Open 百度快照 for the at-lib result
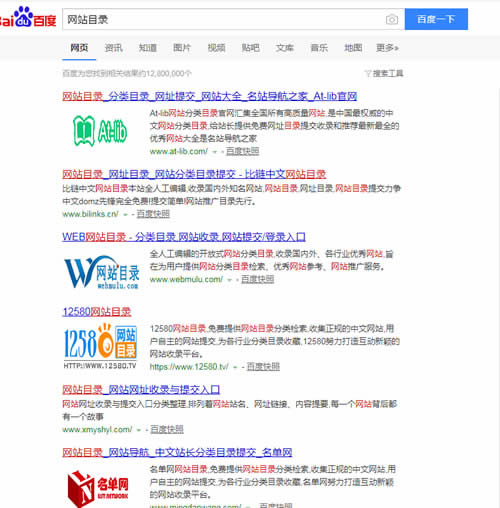 point(242,151)
